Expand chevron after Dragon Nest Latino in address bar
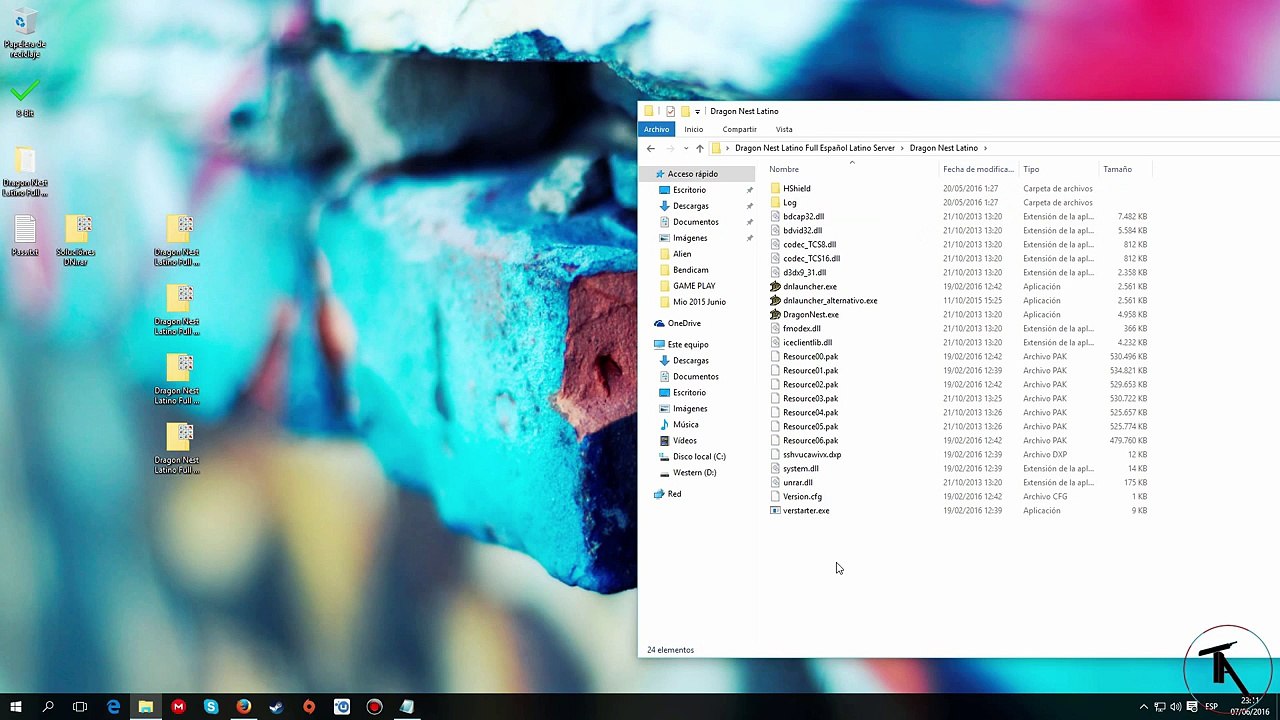 pyautogui.click(x=985, y=148)
